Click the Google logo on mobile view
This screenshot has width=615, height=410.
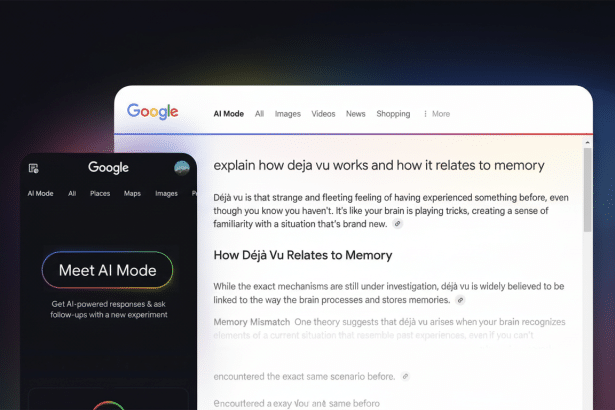tap(108, 168)
